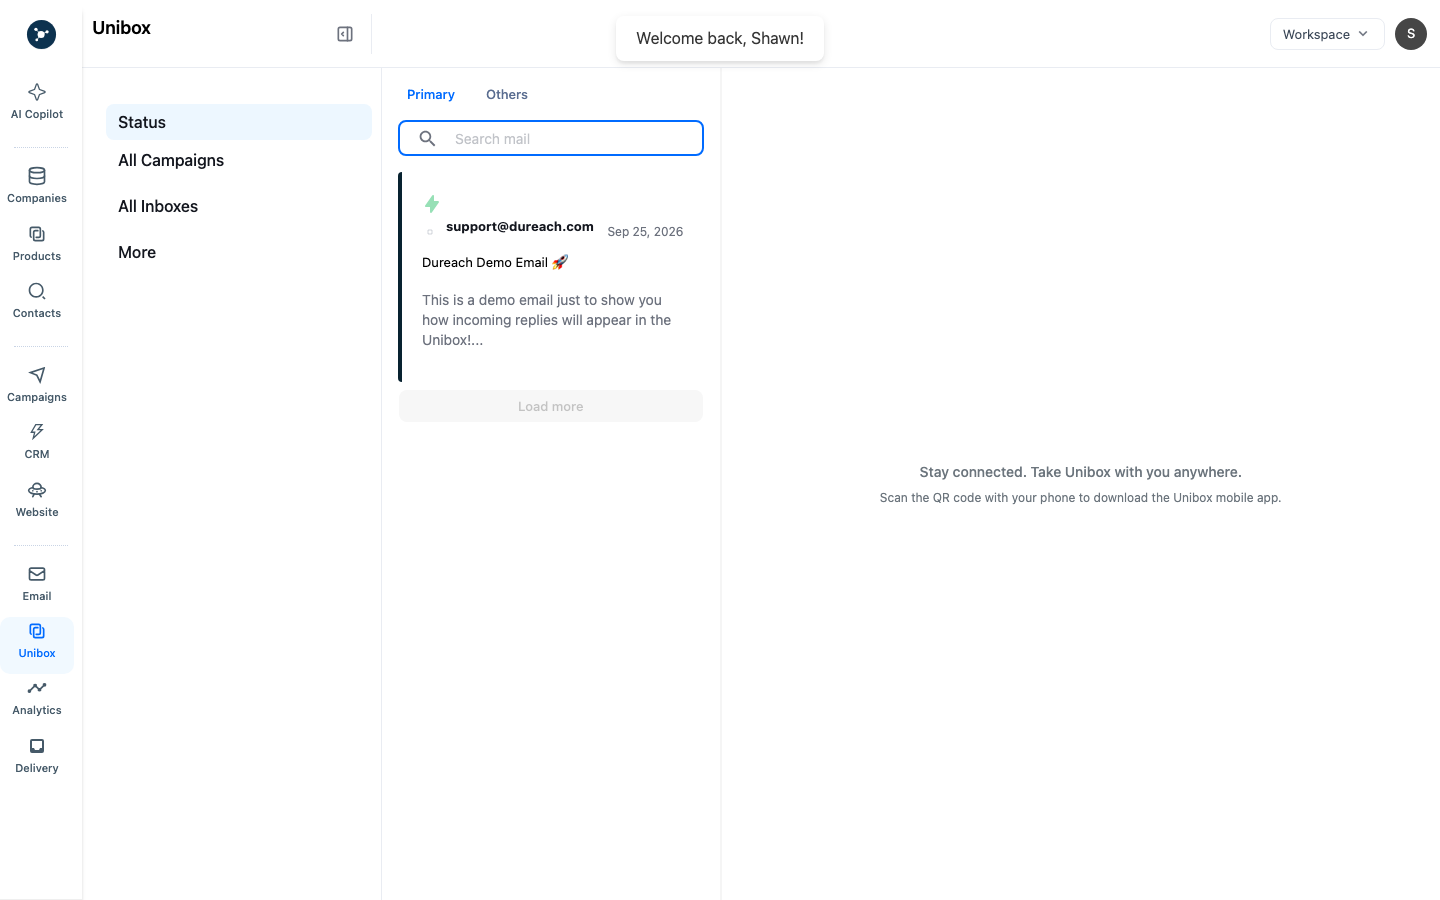
Task: Select the CRM lightning icon
Action: coord(37,432)
